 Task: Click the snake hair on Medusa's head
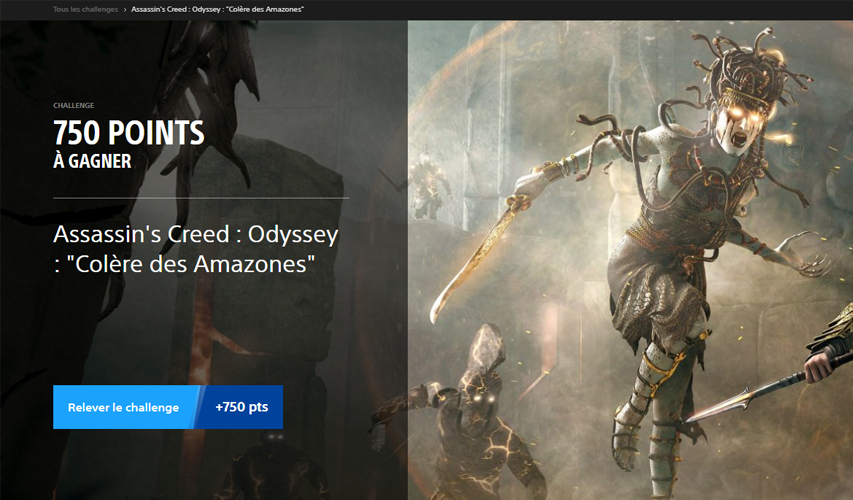pyautogui.click(x=740, y=63)
